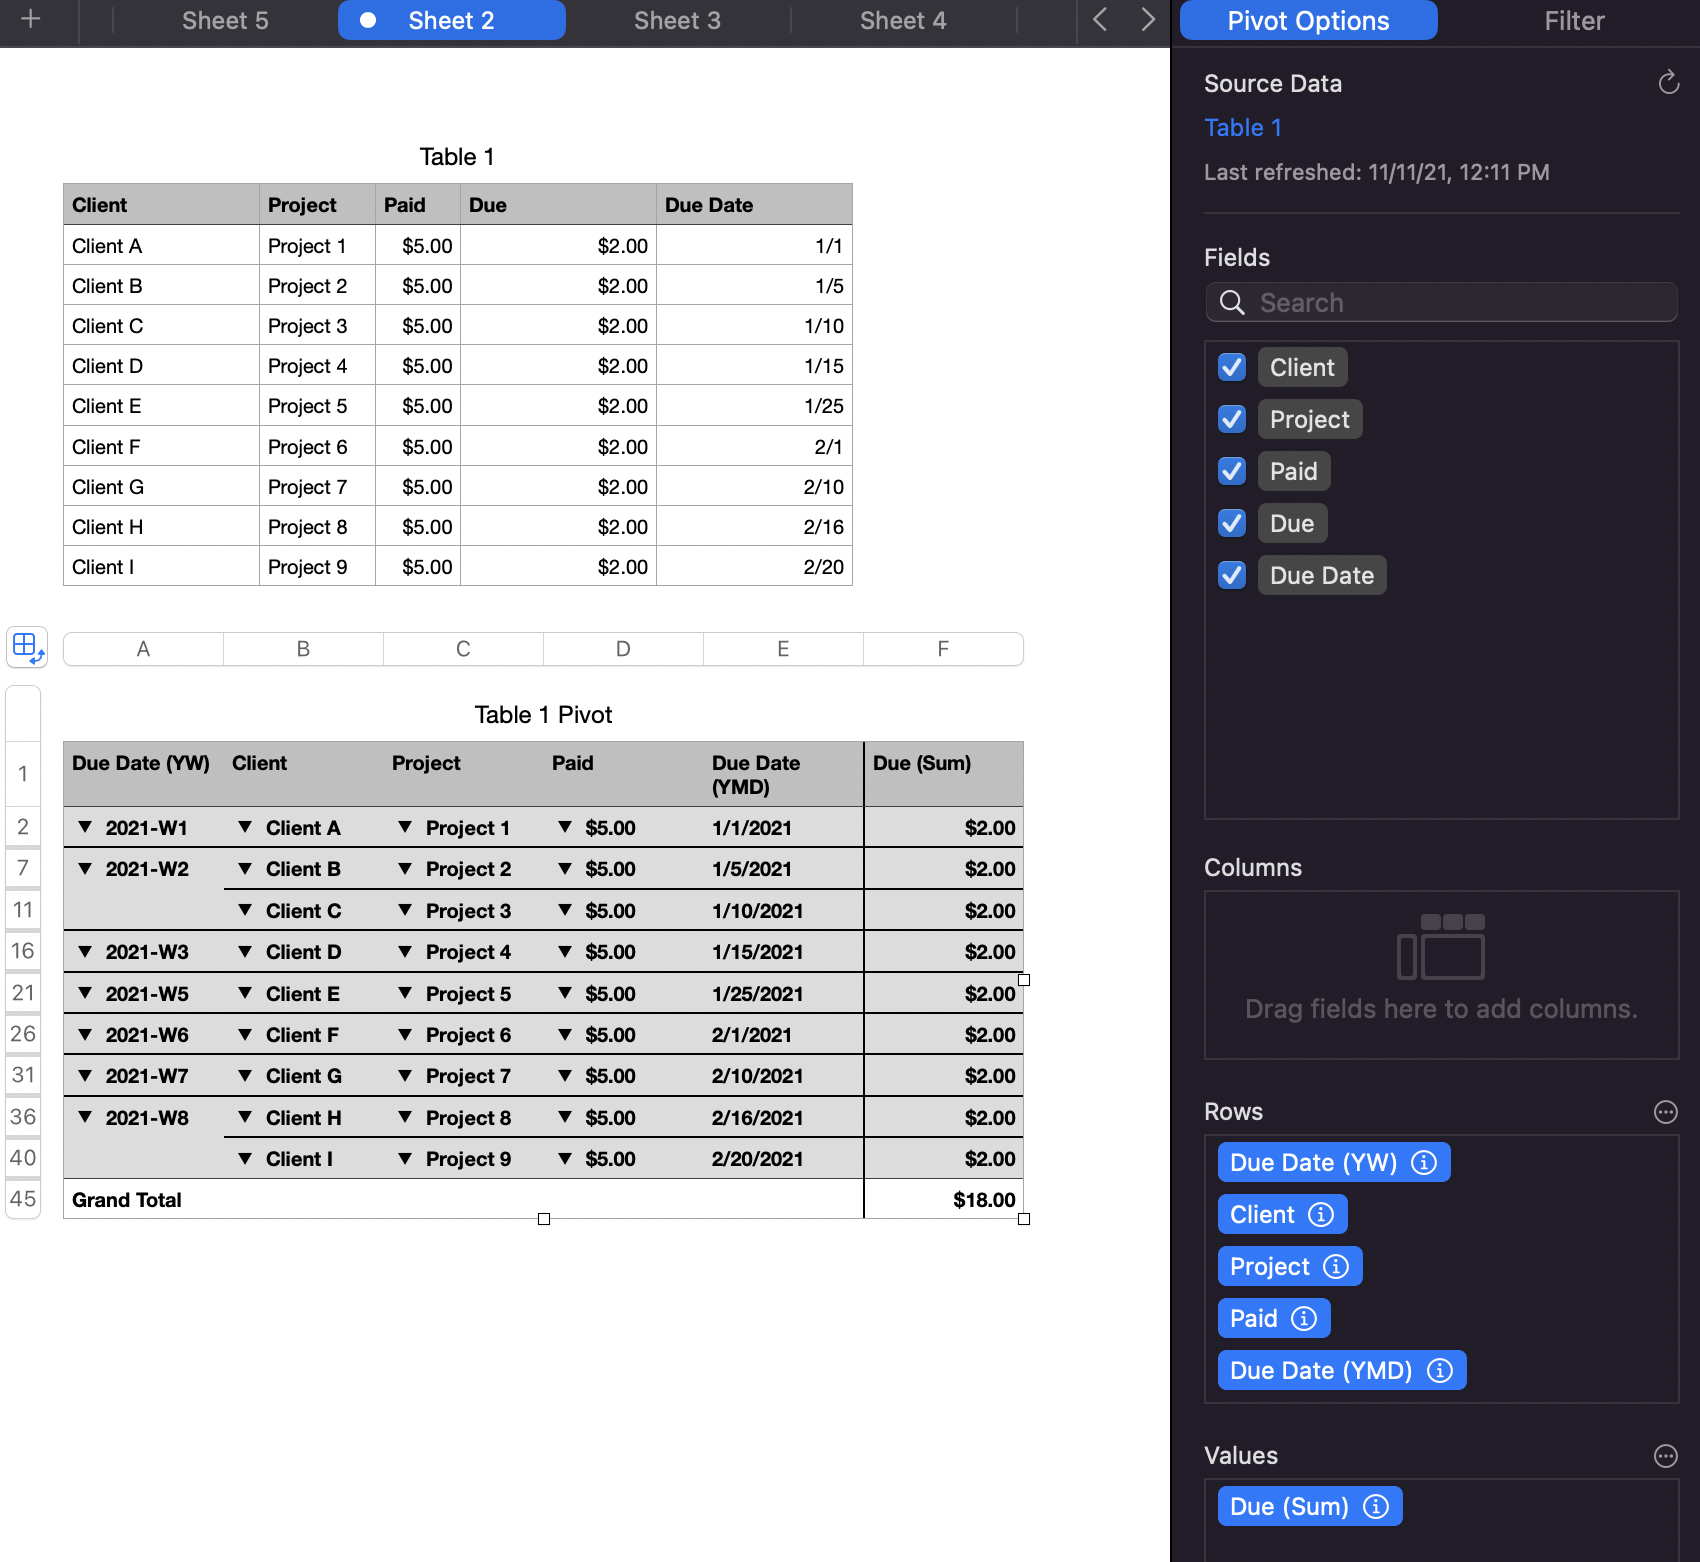Open info options for Due Date (YW) row field
Screen dimensions: 1700x1562
pos(1424,1161)
